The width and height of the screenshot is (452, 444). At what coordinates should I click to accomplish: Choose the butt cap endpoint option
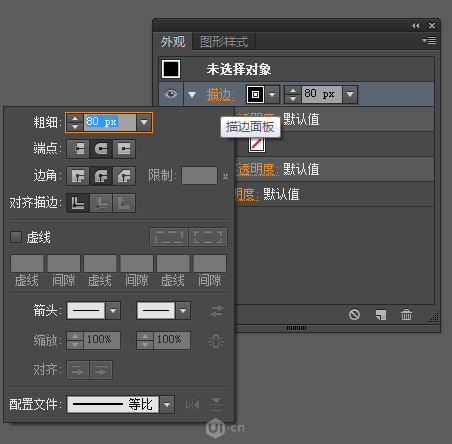78,149
